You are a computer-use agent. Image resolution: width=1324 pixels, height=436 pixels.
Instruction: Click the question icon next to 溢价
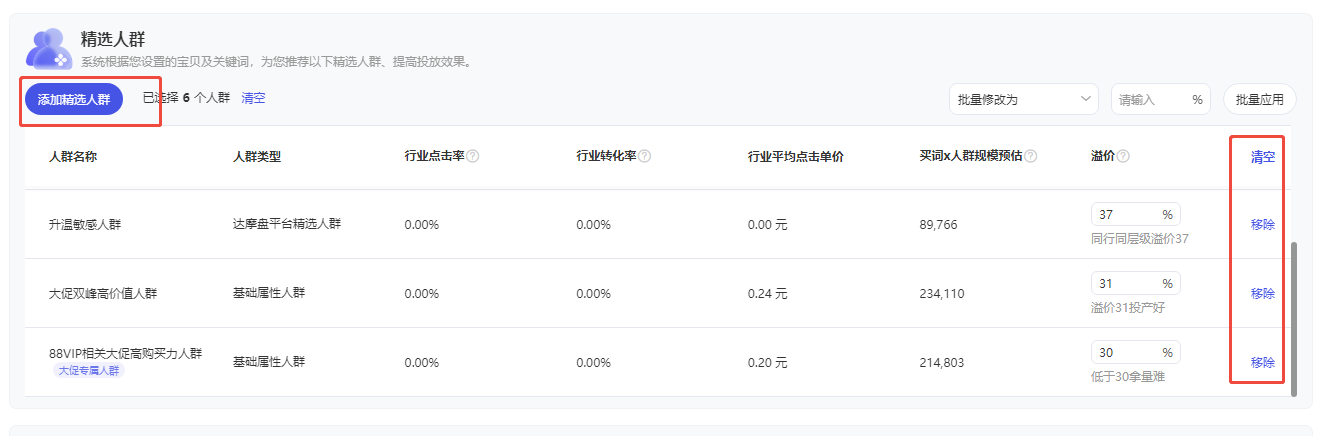click(x=1123, y=157)
